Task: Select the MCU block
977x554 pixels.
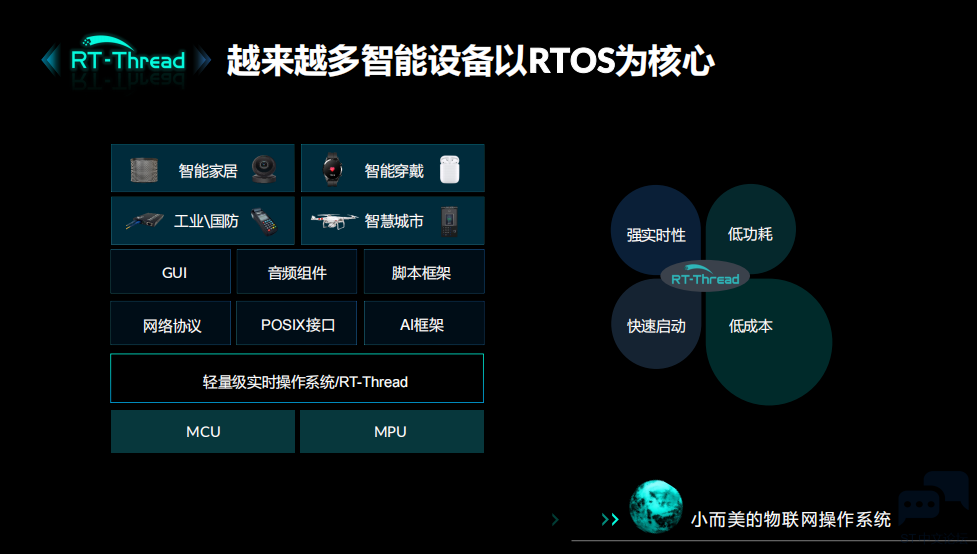Action: [203, 431]
